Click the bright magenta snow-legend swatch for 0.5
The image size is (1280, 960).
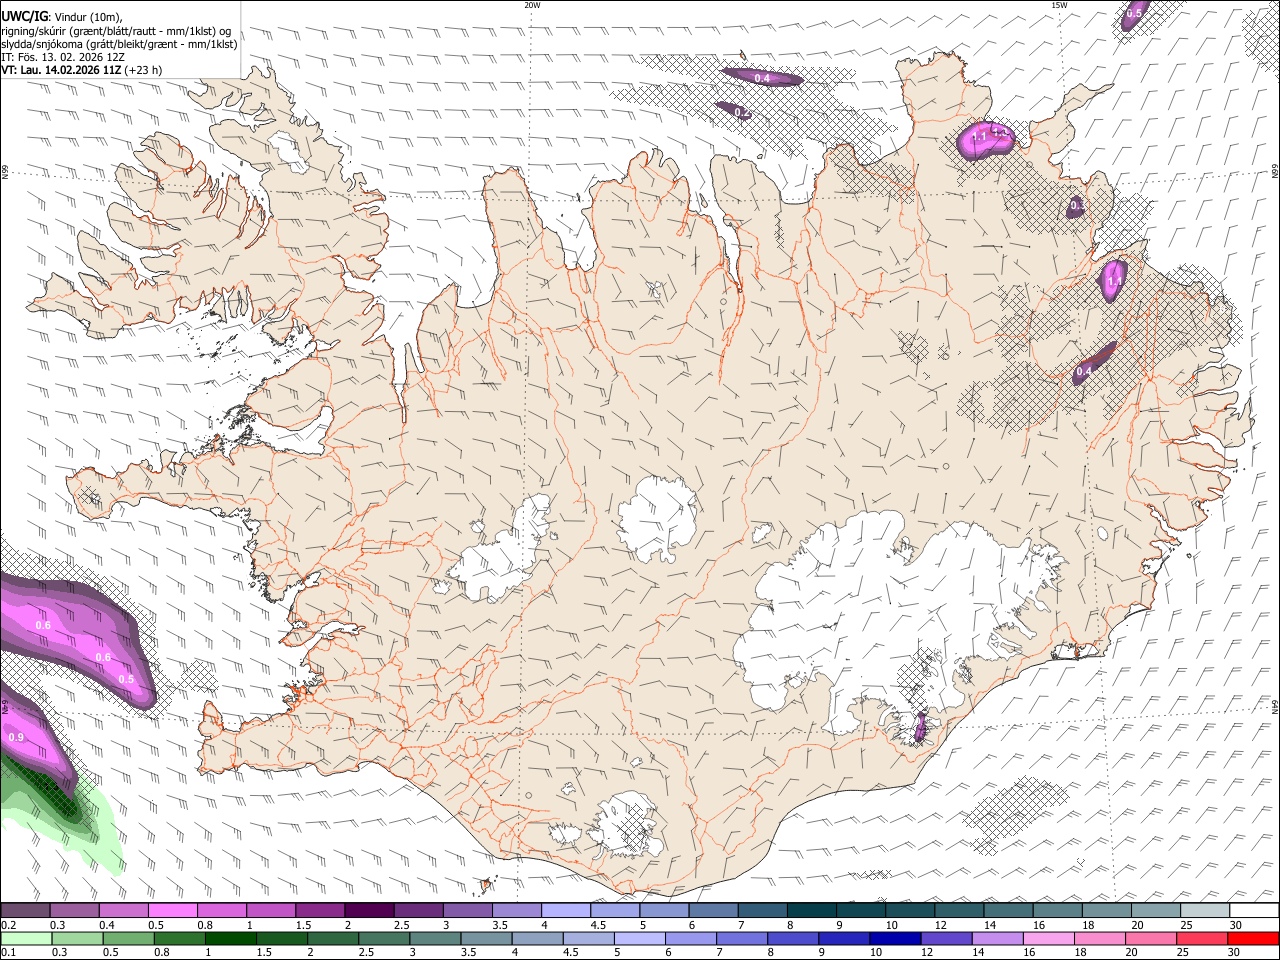[x=172, y=910]
